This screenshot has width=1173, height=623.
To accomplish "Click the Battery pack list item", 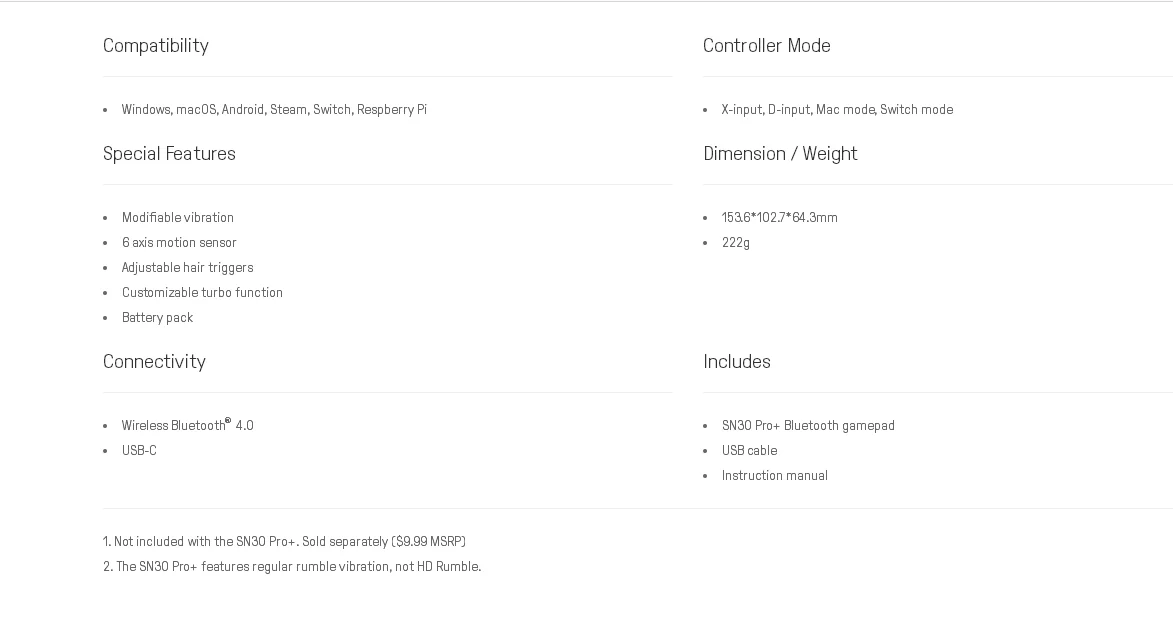I will [157, 318].
